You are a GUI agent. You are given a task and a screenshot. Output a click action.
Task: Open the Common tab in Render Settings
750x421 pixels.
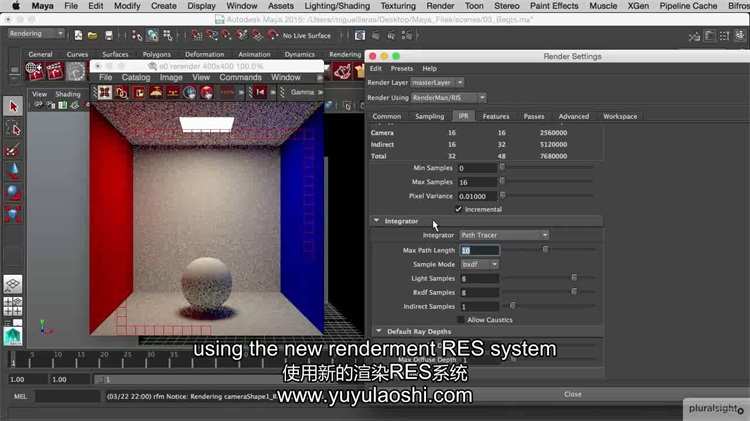click(x=386, y=116)
